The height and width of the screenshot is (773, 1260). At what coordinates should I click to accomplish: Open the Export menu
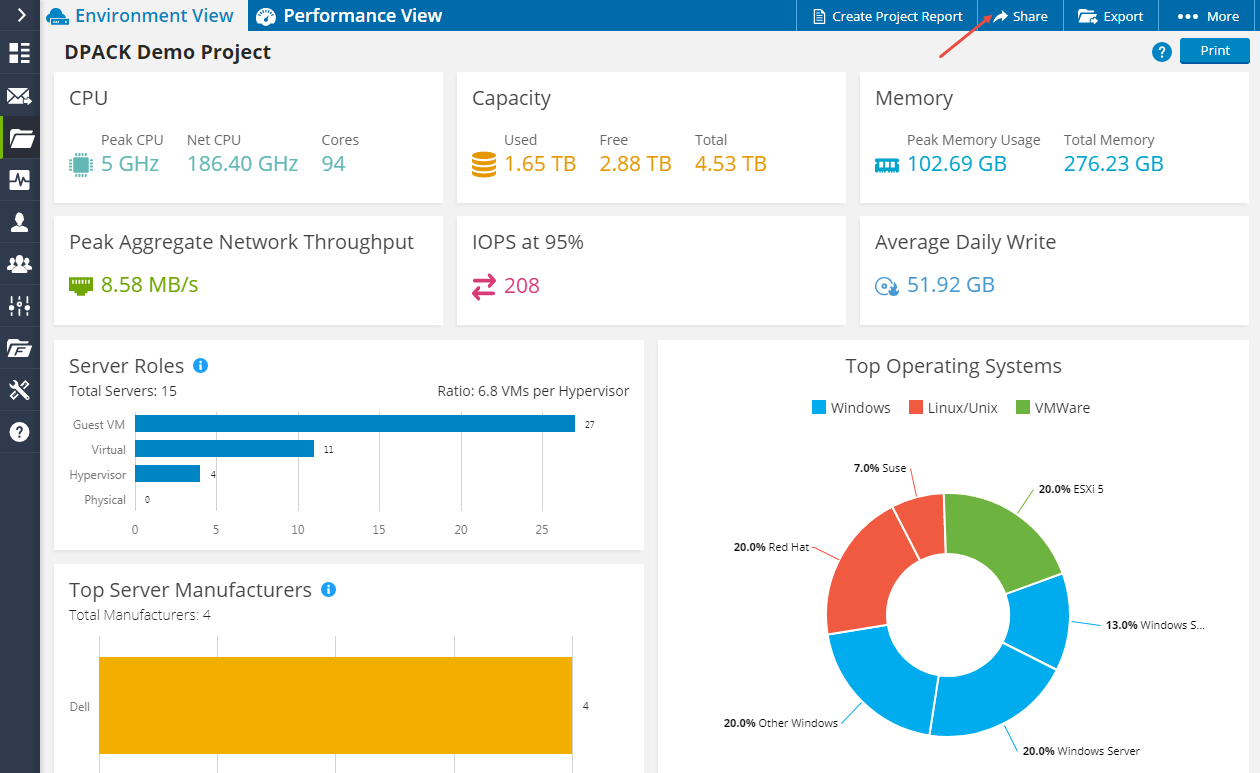click(1110, 16)
